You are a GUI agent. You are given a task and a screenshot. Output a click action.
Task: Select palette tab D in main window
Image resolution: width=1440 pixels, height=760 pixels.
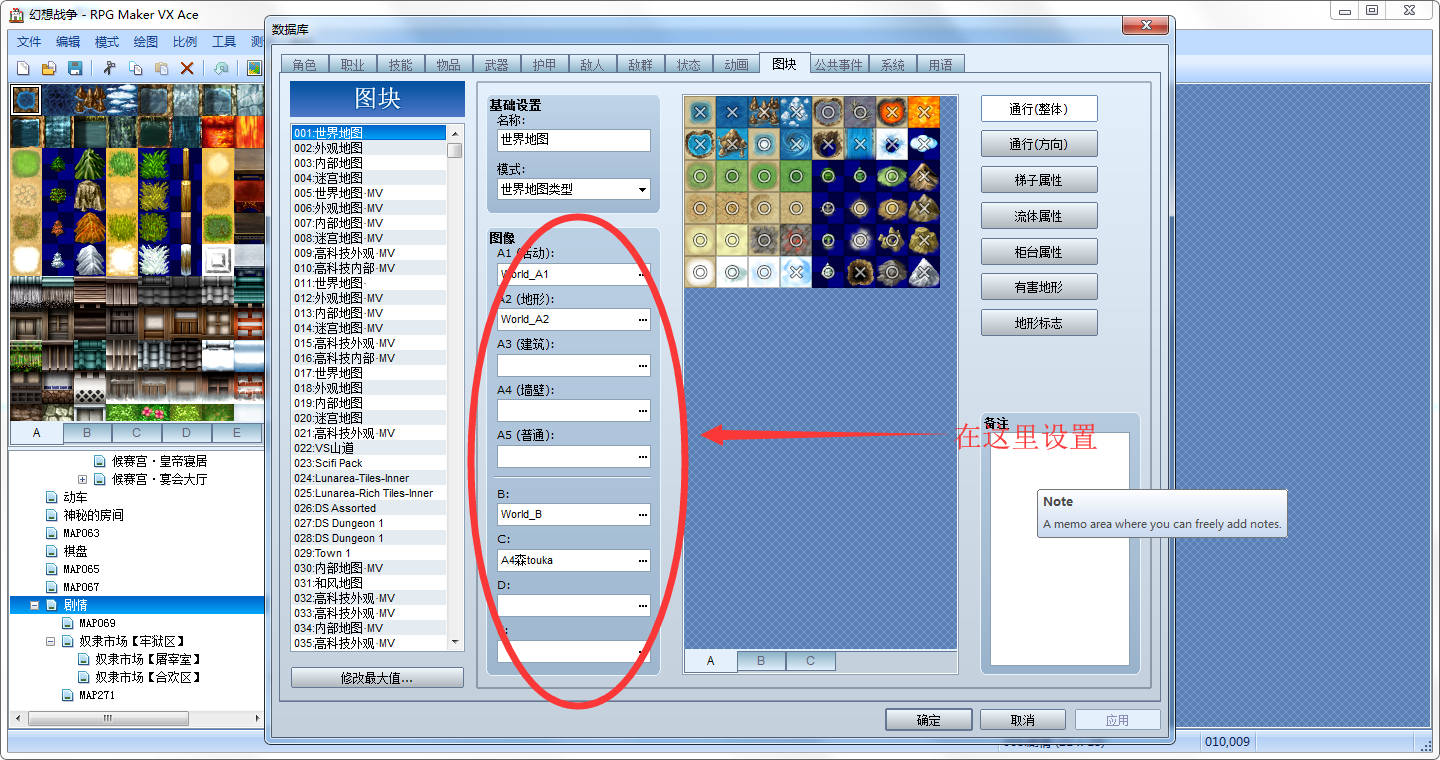pos(187,433)
